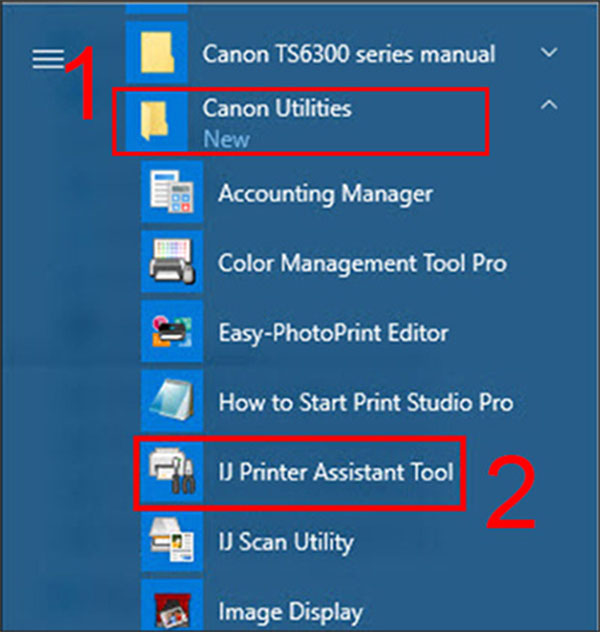Click the Canon Utilities folder icon
This screenshot has height=632, width=600.
tap(157, 121)
